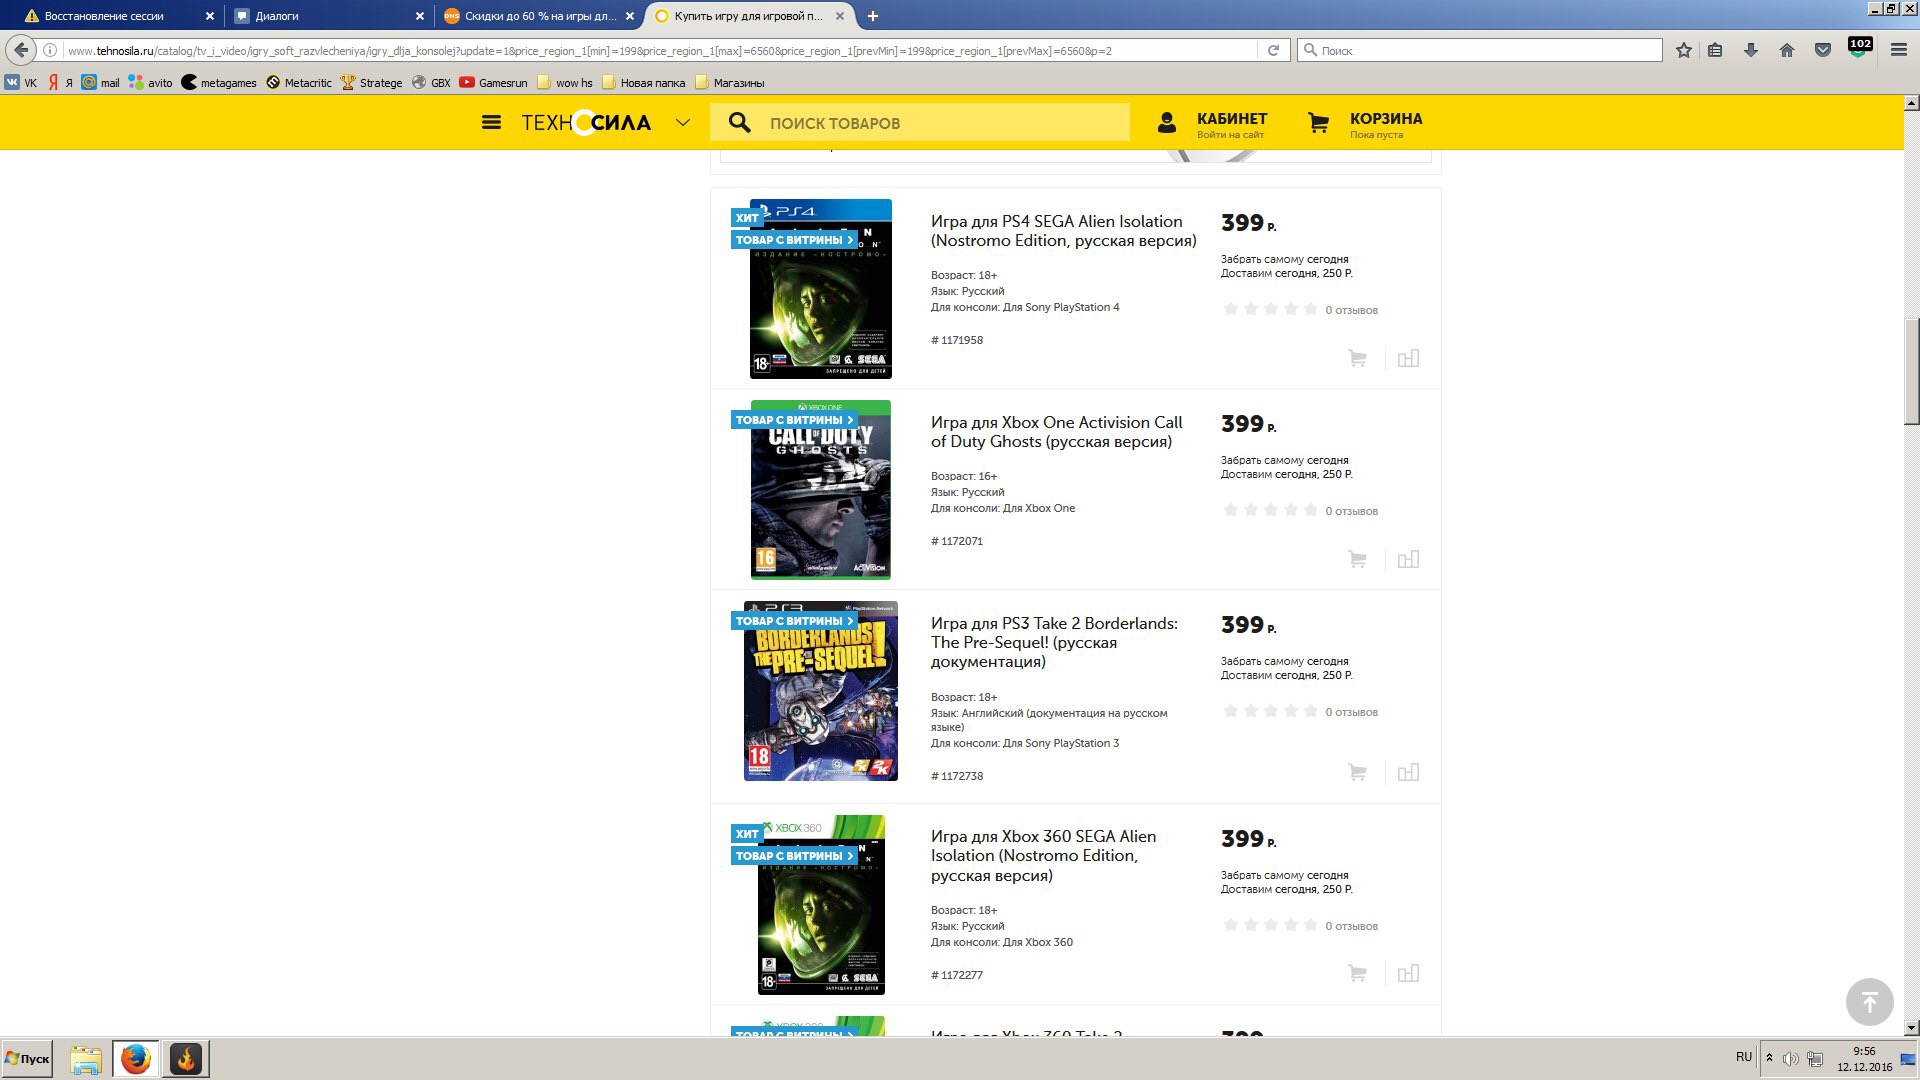Screen dimensions: 1920x1080
Task: Expand the 'Новая папка' bookmark folder
Action: [x=643, y=83]
